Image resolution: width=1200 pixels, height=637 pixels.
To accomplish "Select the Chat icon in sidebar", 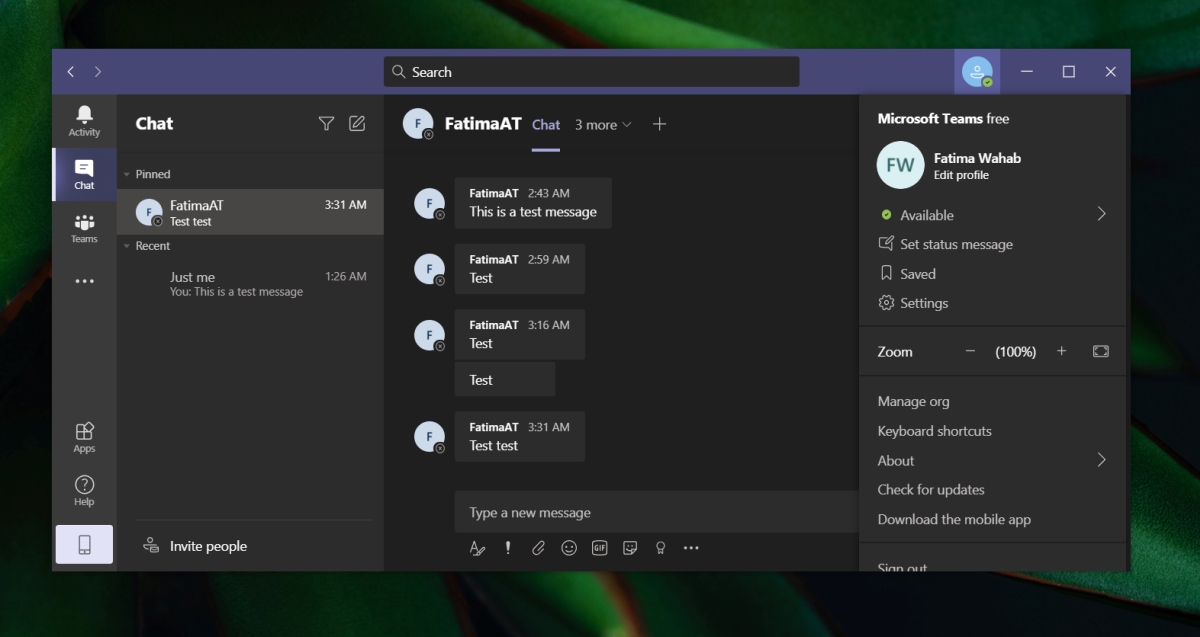I will click(x=84, y=174).
